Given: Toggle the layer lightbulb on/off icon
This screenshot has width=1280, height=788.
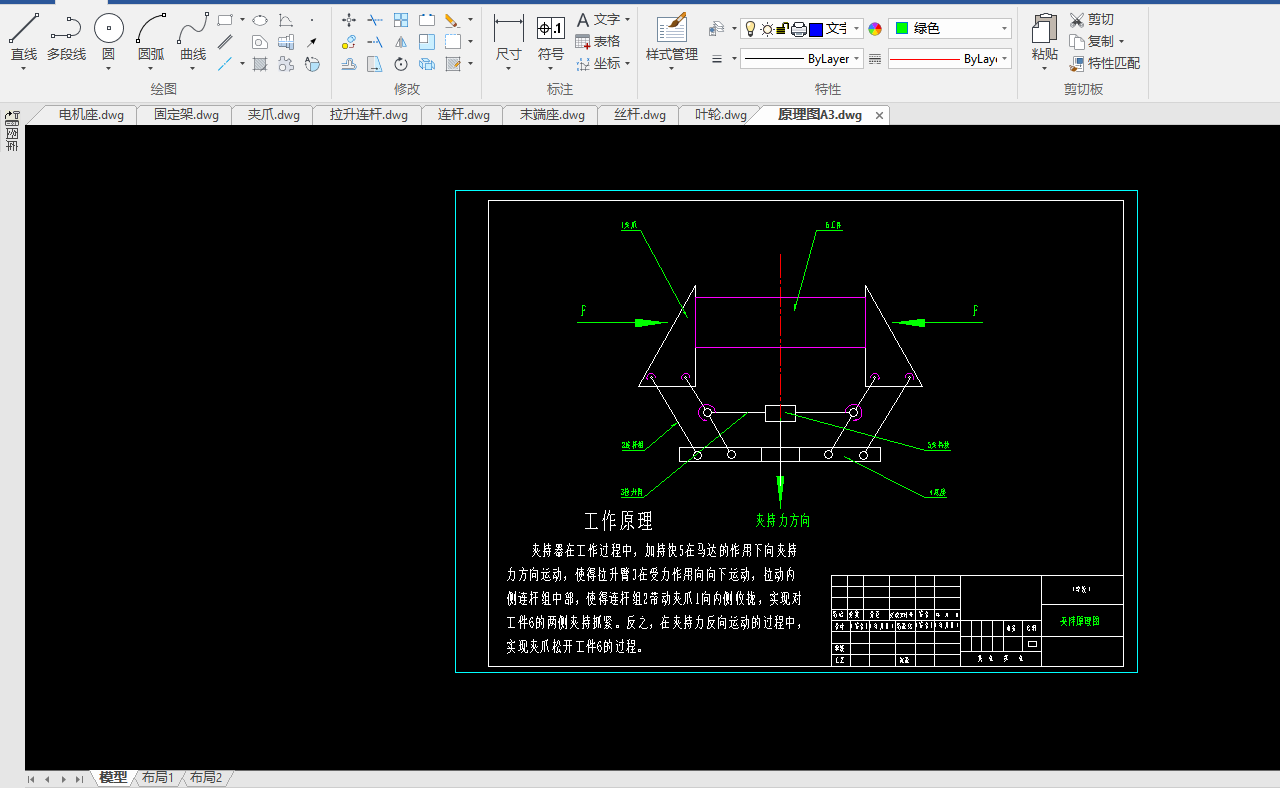Looking at the screenshot, I should tap(750, 29).
